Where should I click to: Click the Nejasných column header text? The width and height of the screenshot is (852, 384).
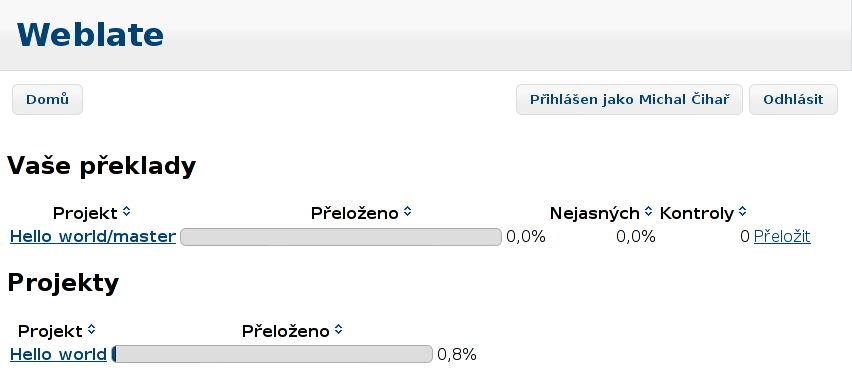click(x=594, y=213)
